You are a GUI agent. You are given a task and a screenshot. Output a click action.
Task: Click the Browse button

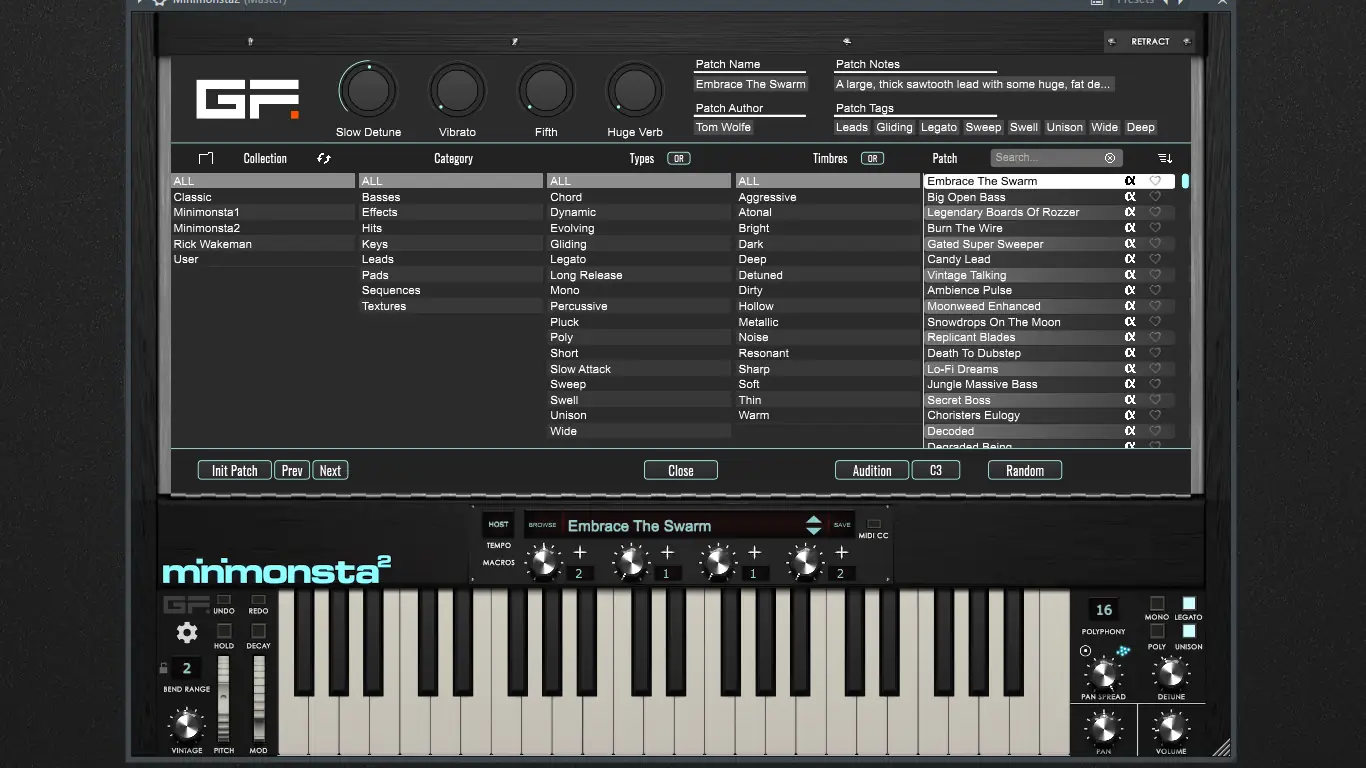[542, 525]
